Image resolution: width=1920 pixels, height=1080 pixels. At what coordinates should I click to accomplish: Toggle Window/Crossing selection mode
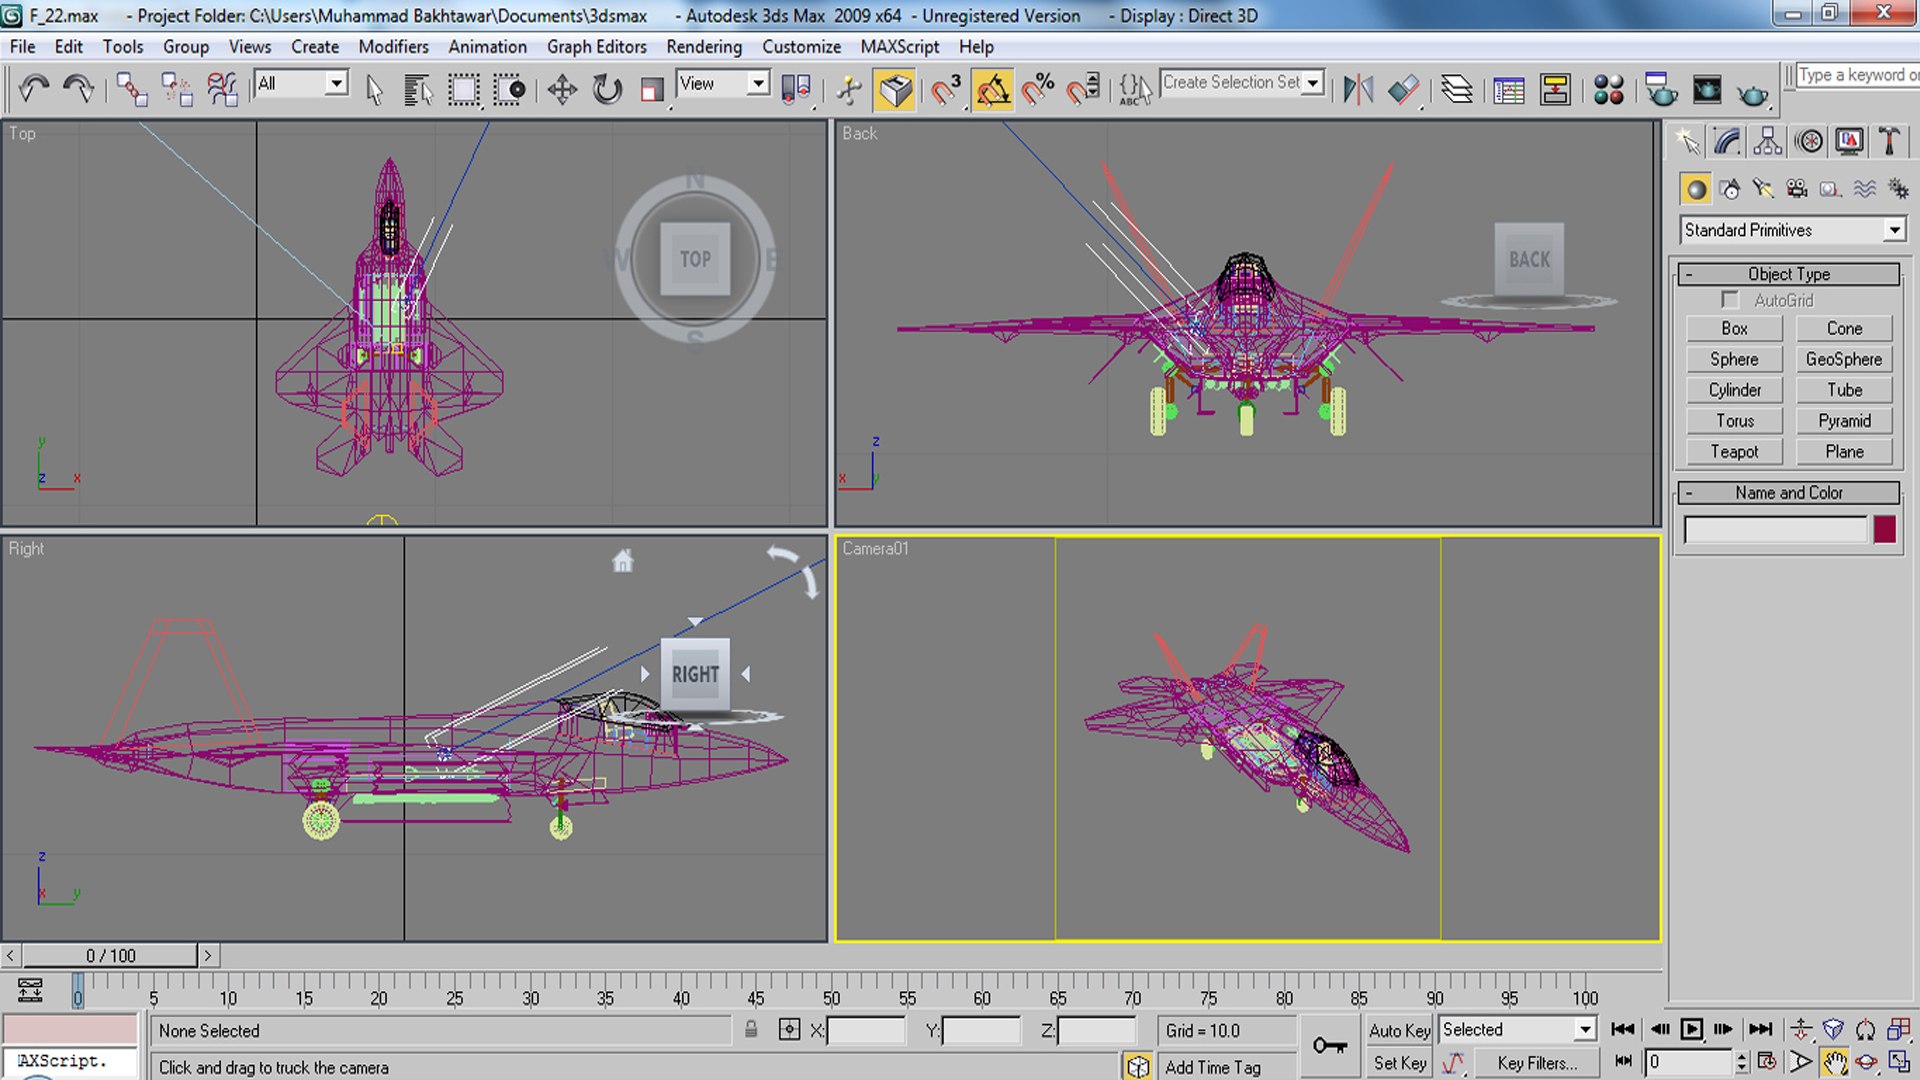click(x=509, y=90)
